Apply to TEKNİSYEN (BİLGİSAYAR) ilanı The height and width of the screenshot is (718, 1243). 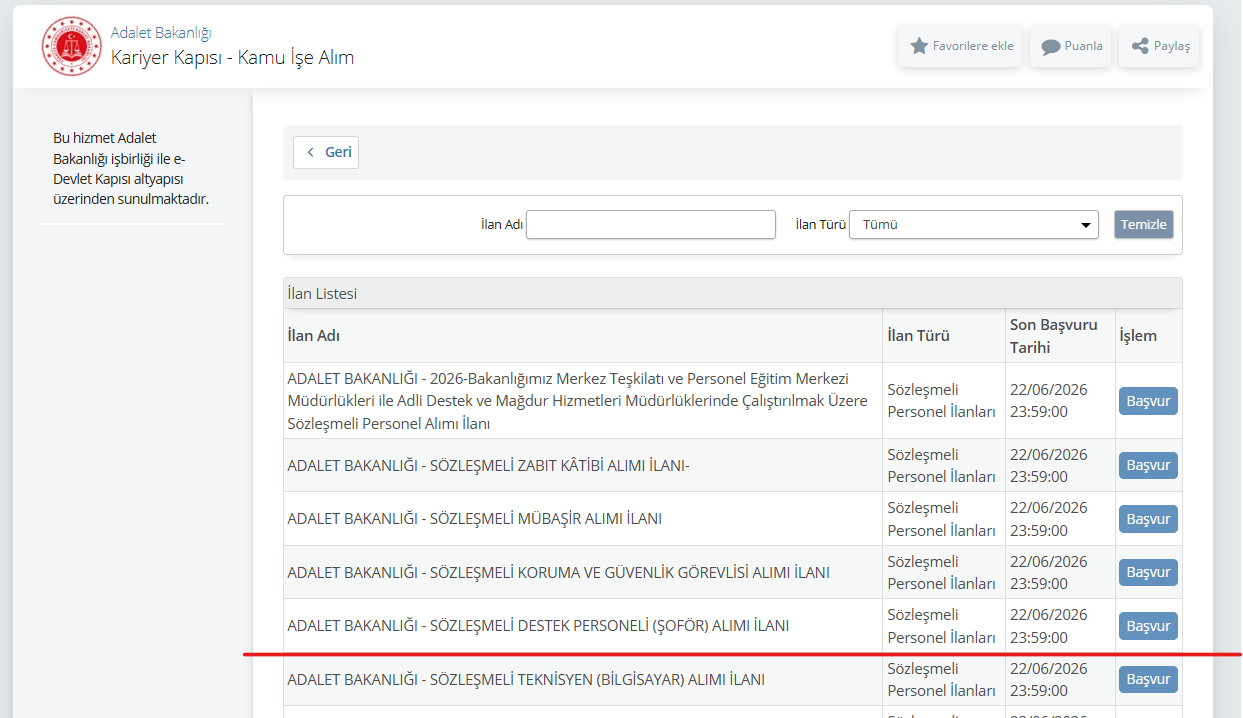(1148, 679)
